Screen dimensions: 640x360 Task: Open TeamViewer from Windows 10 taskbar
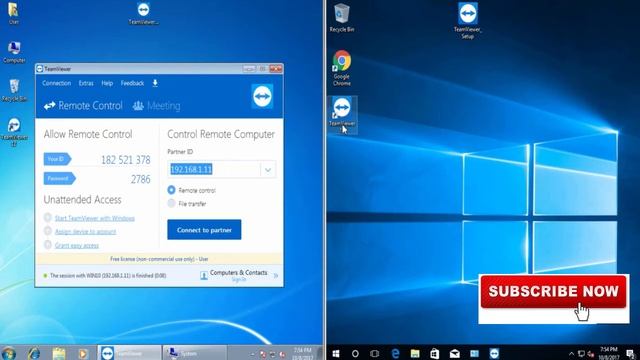click(494, 353)
